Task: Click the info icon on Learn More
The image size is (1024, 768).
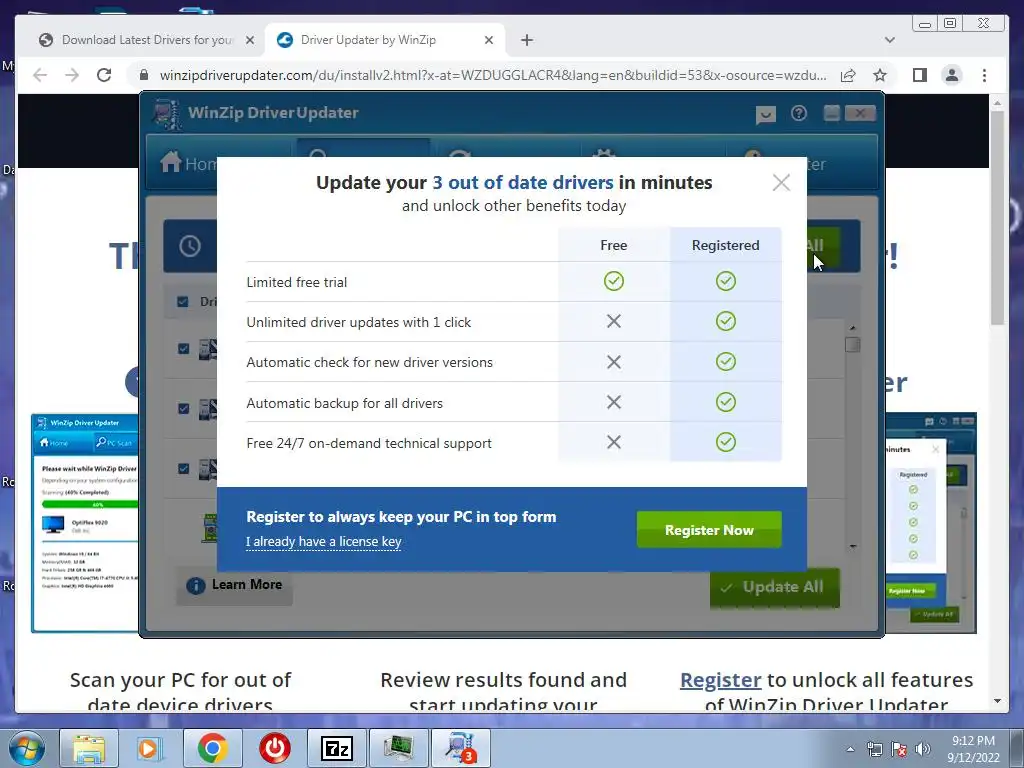Action: 195,585
